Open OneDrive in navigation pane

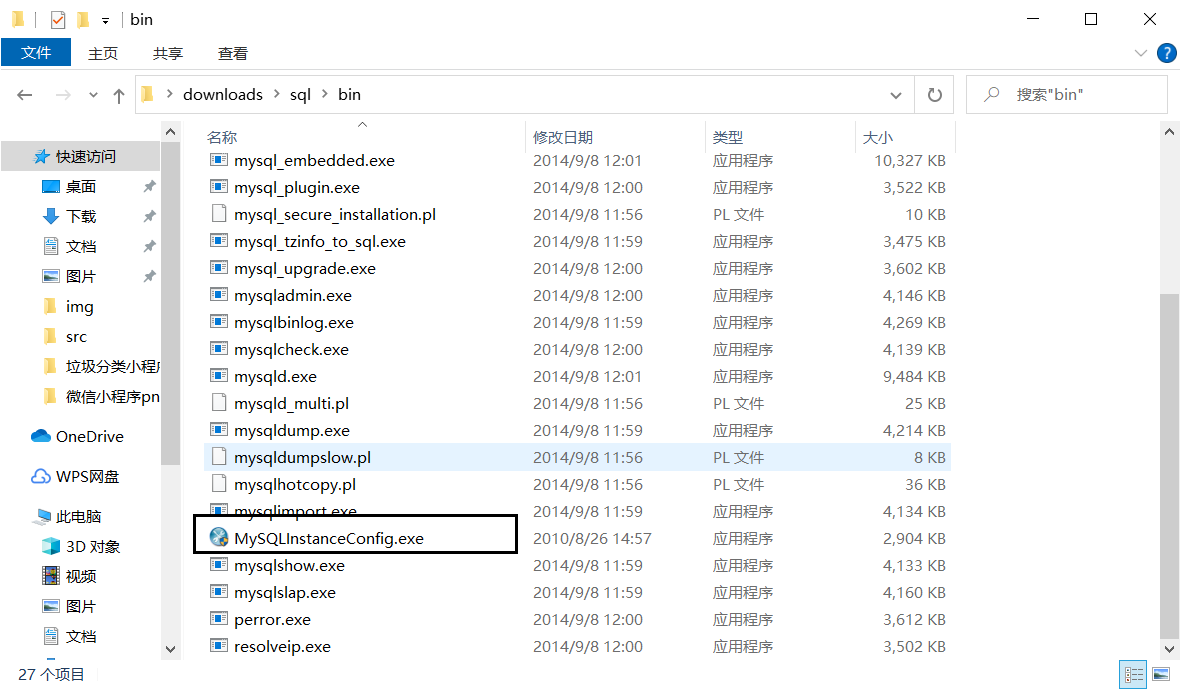tap(77, 436)
